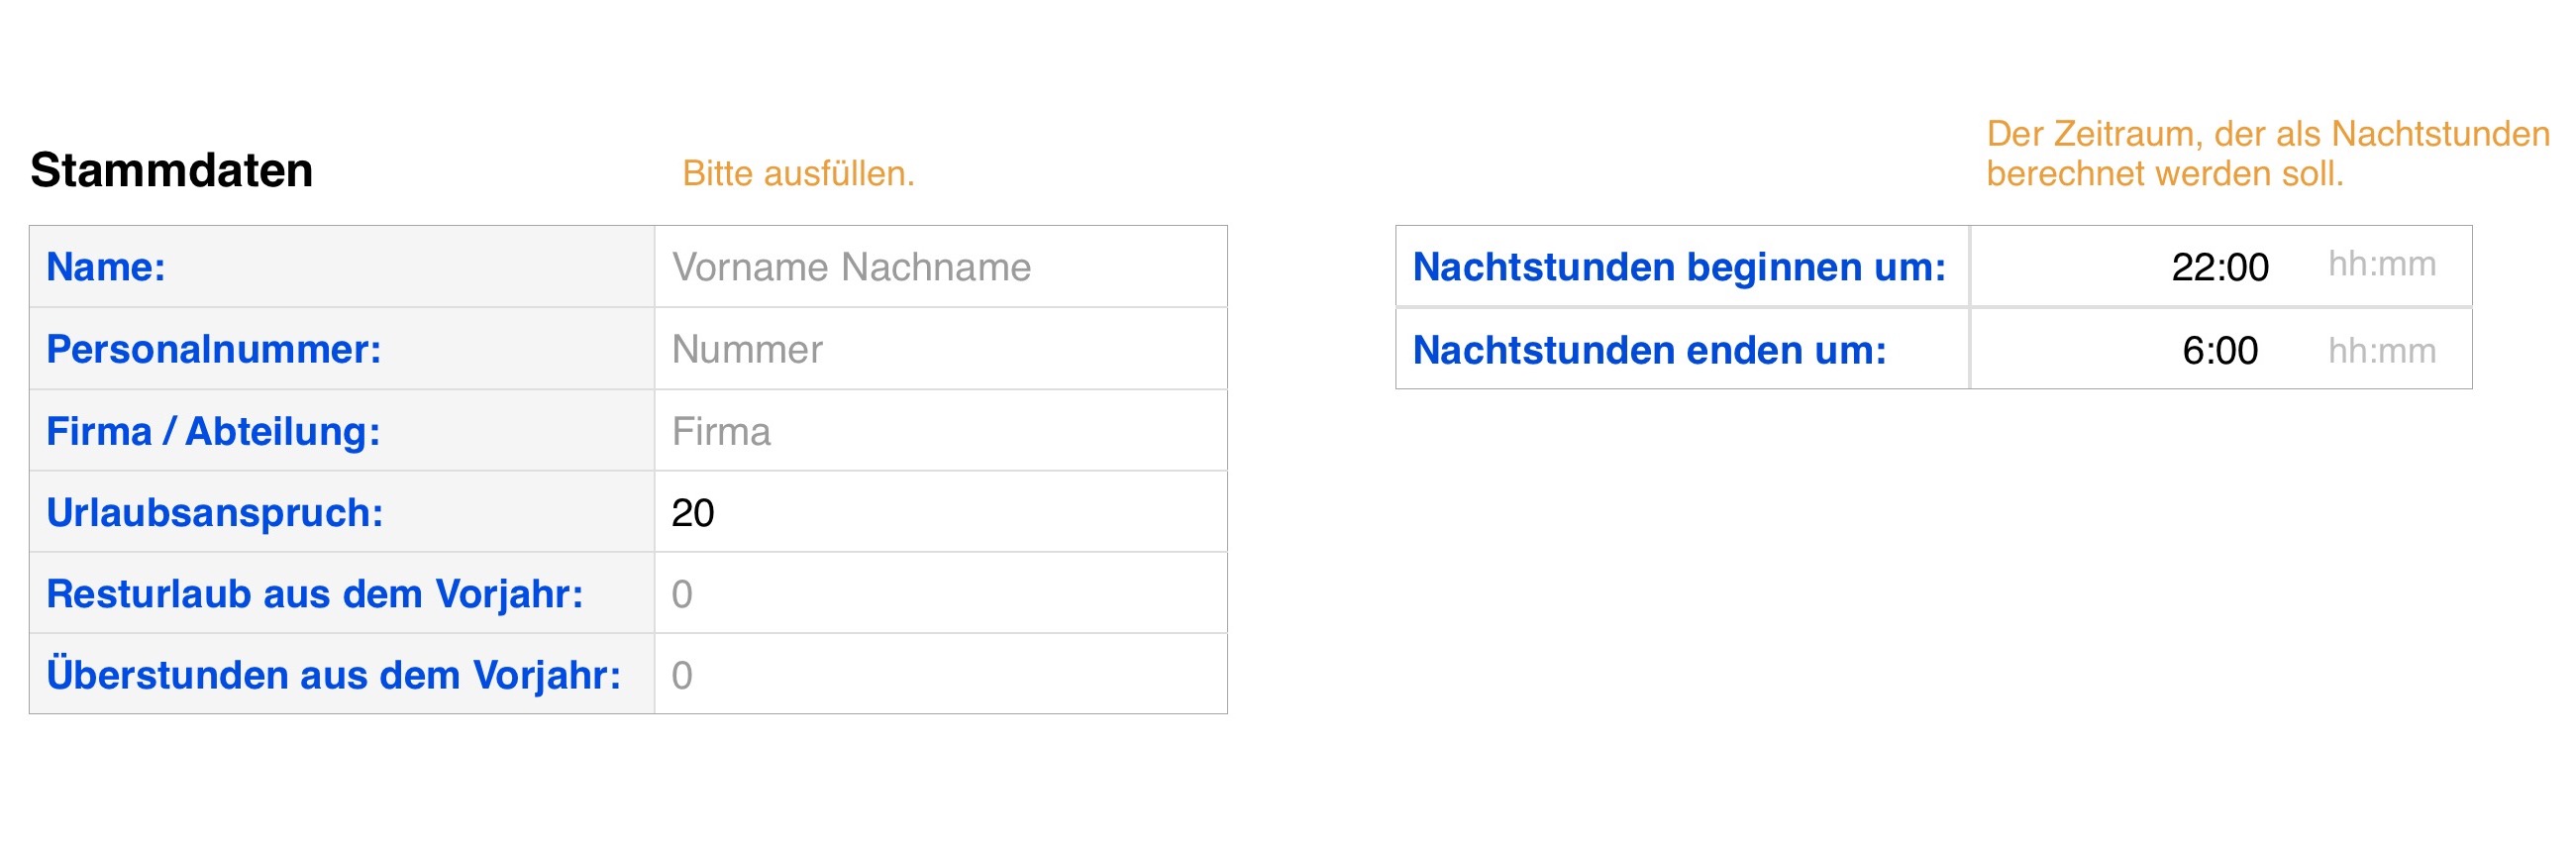Select the 'Überstunden aus dem Vorjahr:' label
The height and width of the screenshot is (854, 2576).
pos(334,675)
